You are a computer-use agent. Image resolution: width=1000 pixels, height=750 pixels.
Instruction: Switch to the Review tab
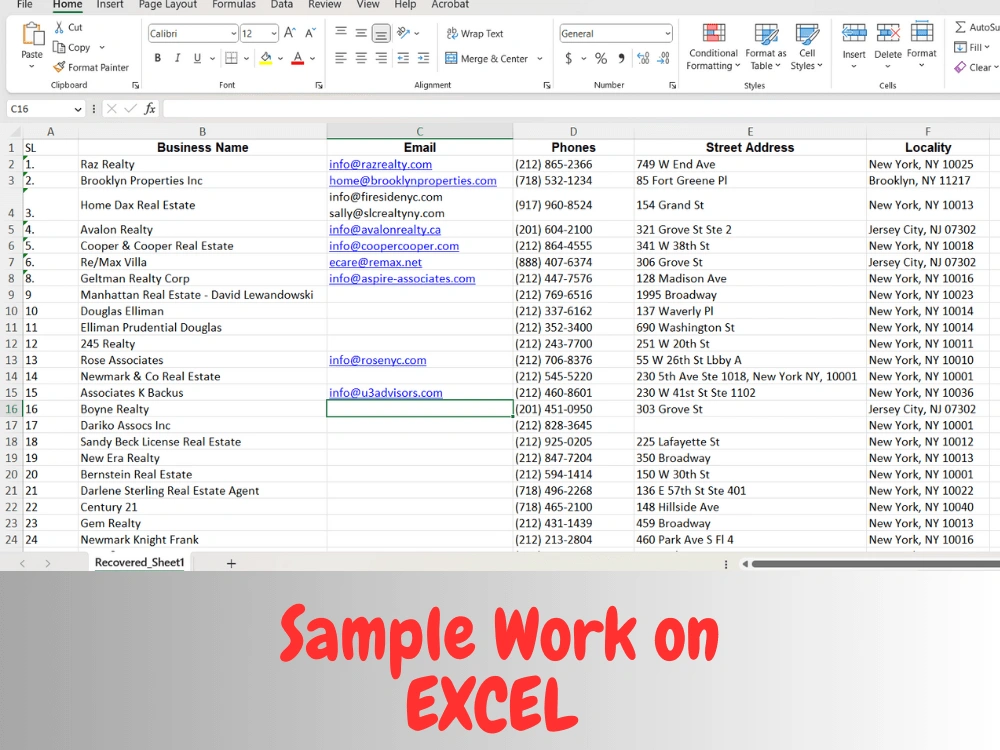pyautogui.click(x=325, y=4)
